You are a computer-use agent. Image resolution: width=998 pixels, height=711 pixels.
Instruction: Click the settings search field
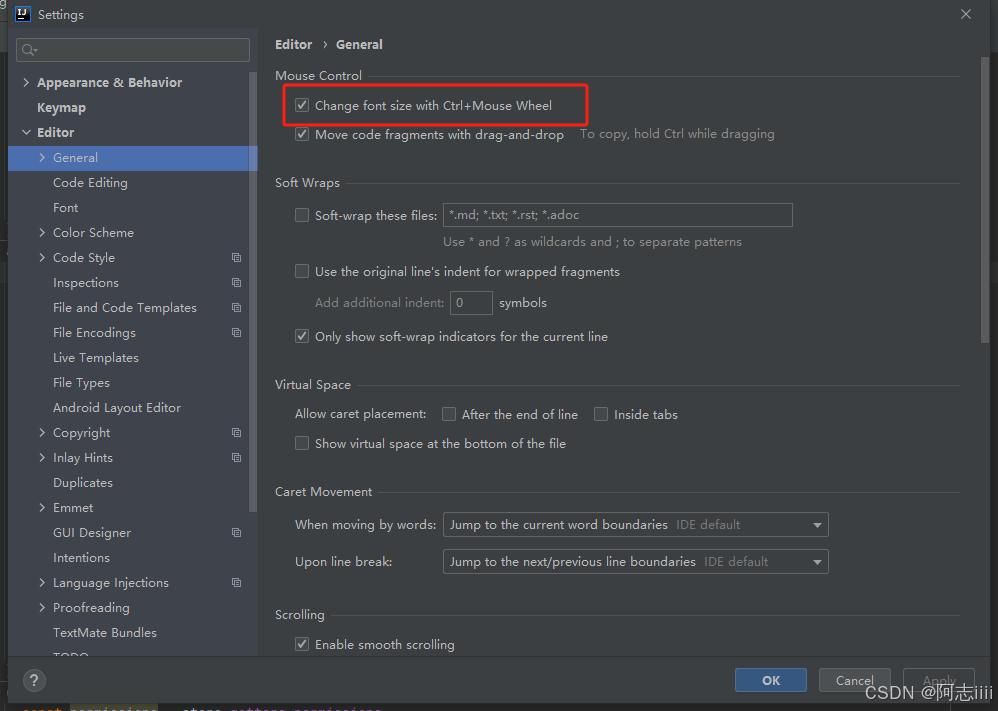point(133,50)
